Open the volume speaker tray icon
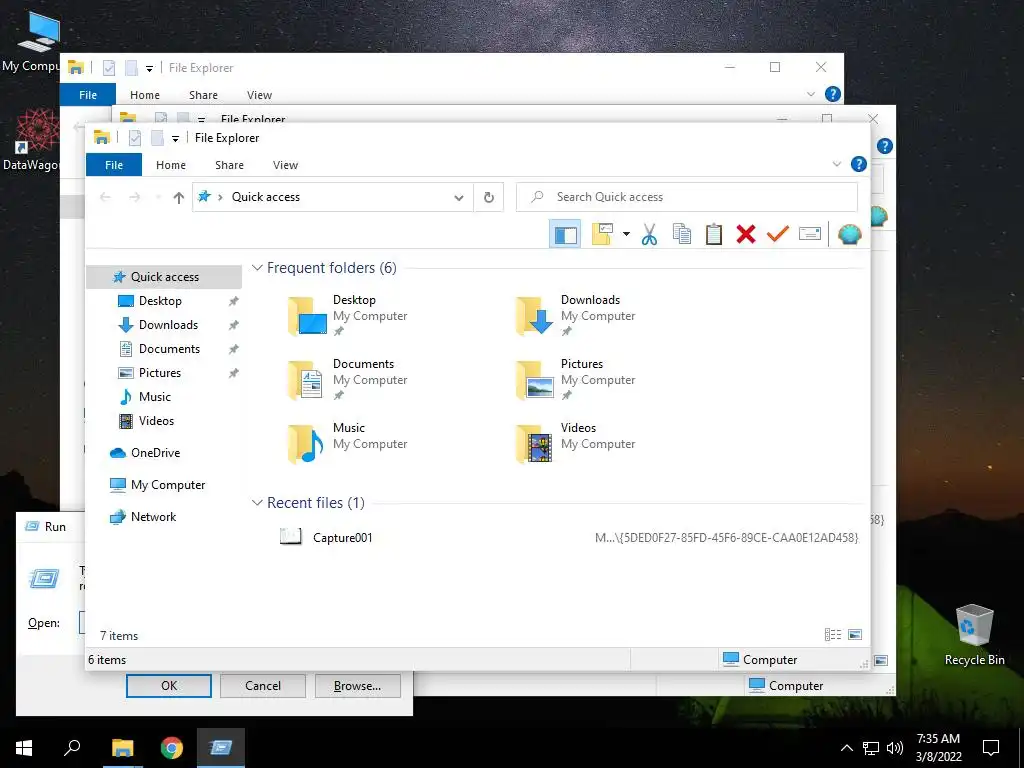Screen dimensions: 1024x768 point(895,748)
